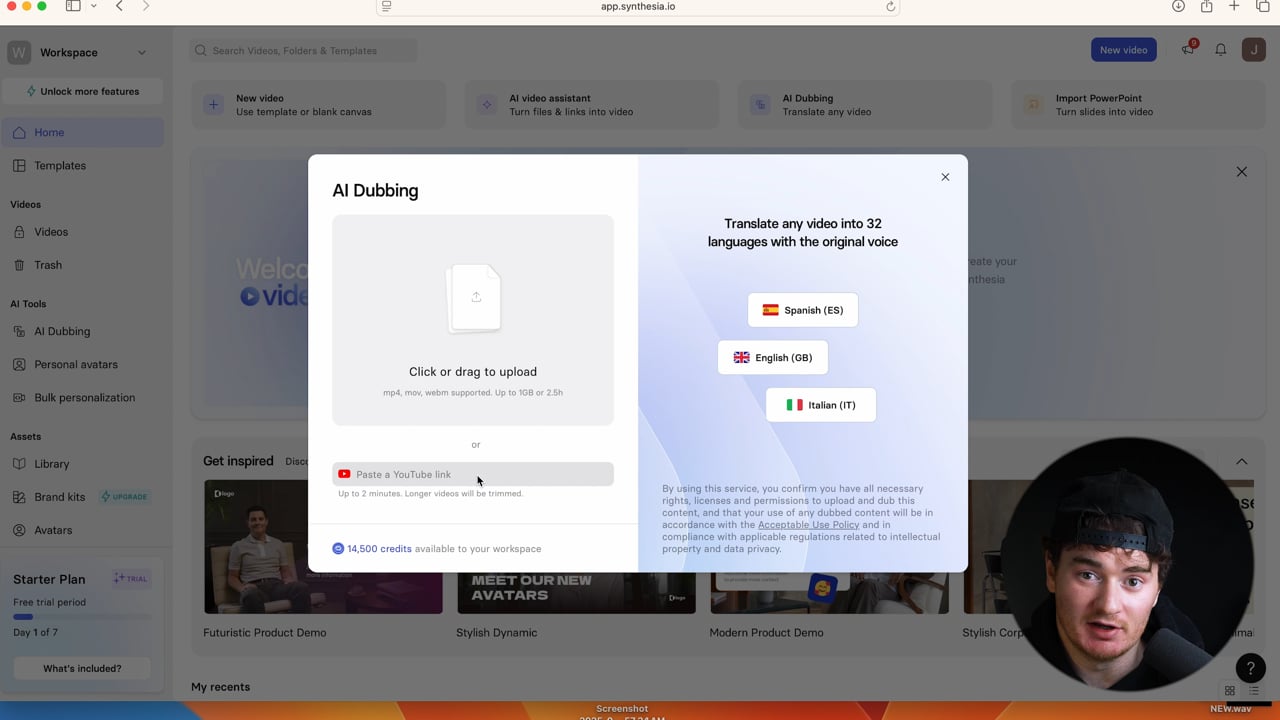Dismiss the welcome banner with X

pos(1241,172)
